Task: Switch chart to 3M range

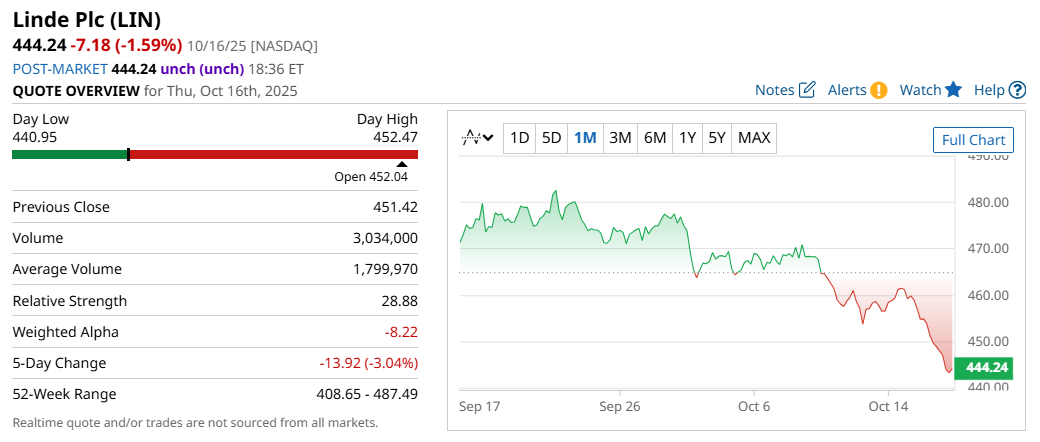Action: point(620,138)
